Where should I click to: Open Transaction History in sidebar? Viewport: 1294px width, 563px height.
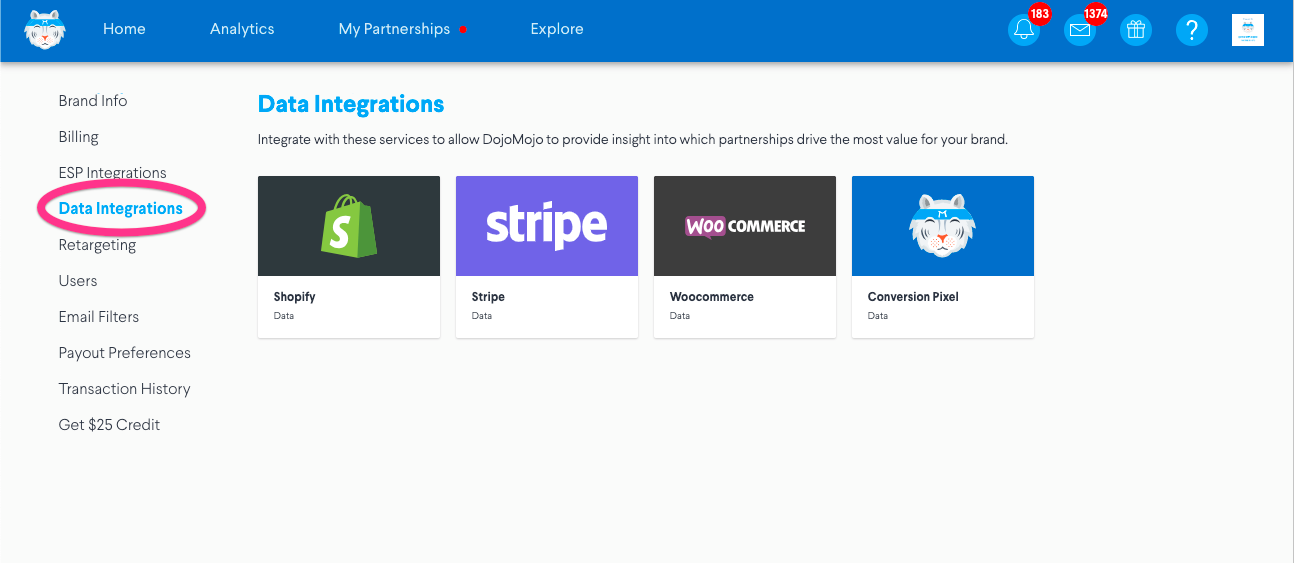point(125,389)
